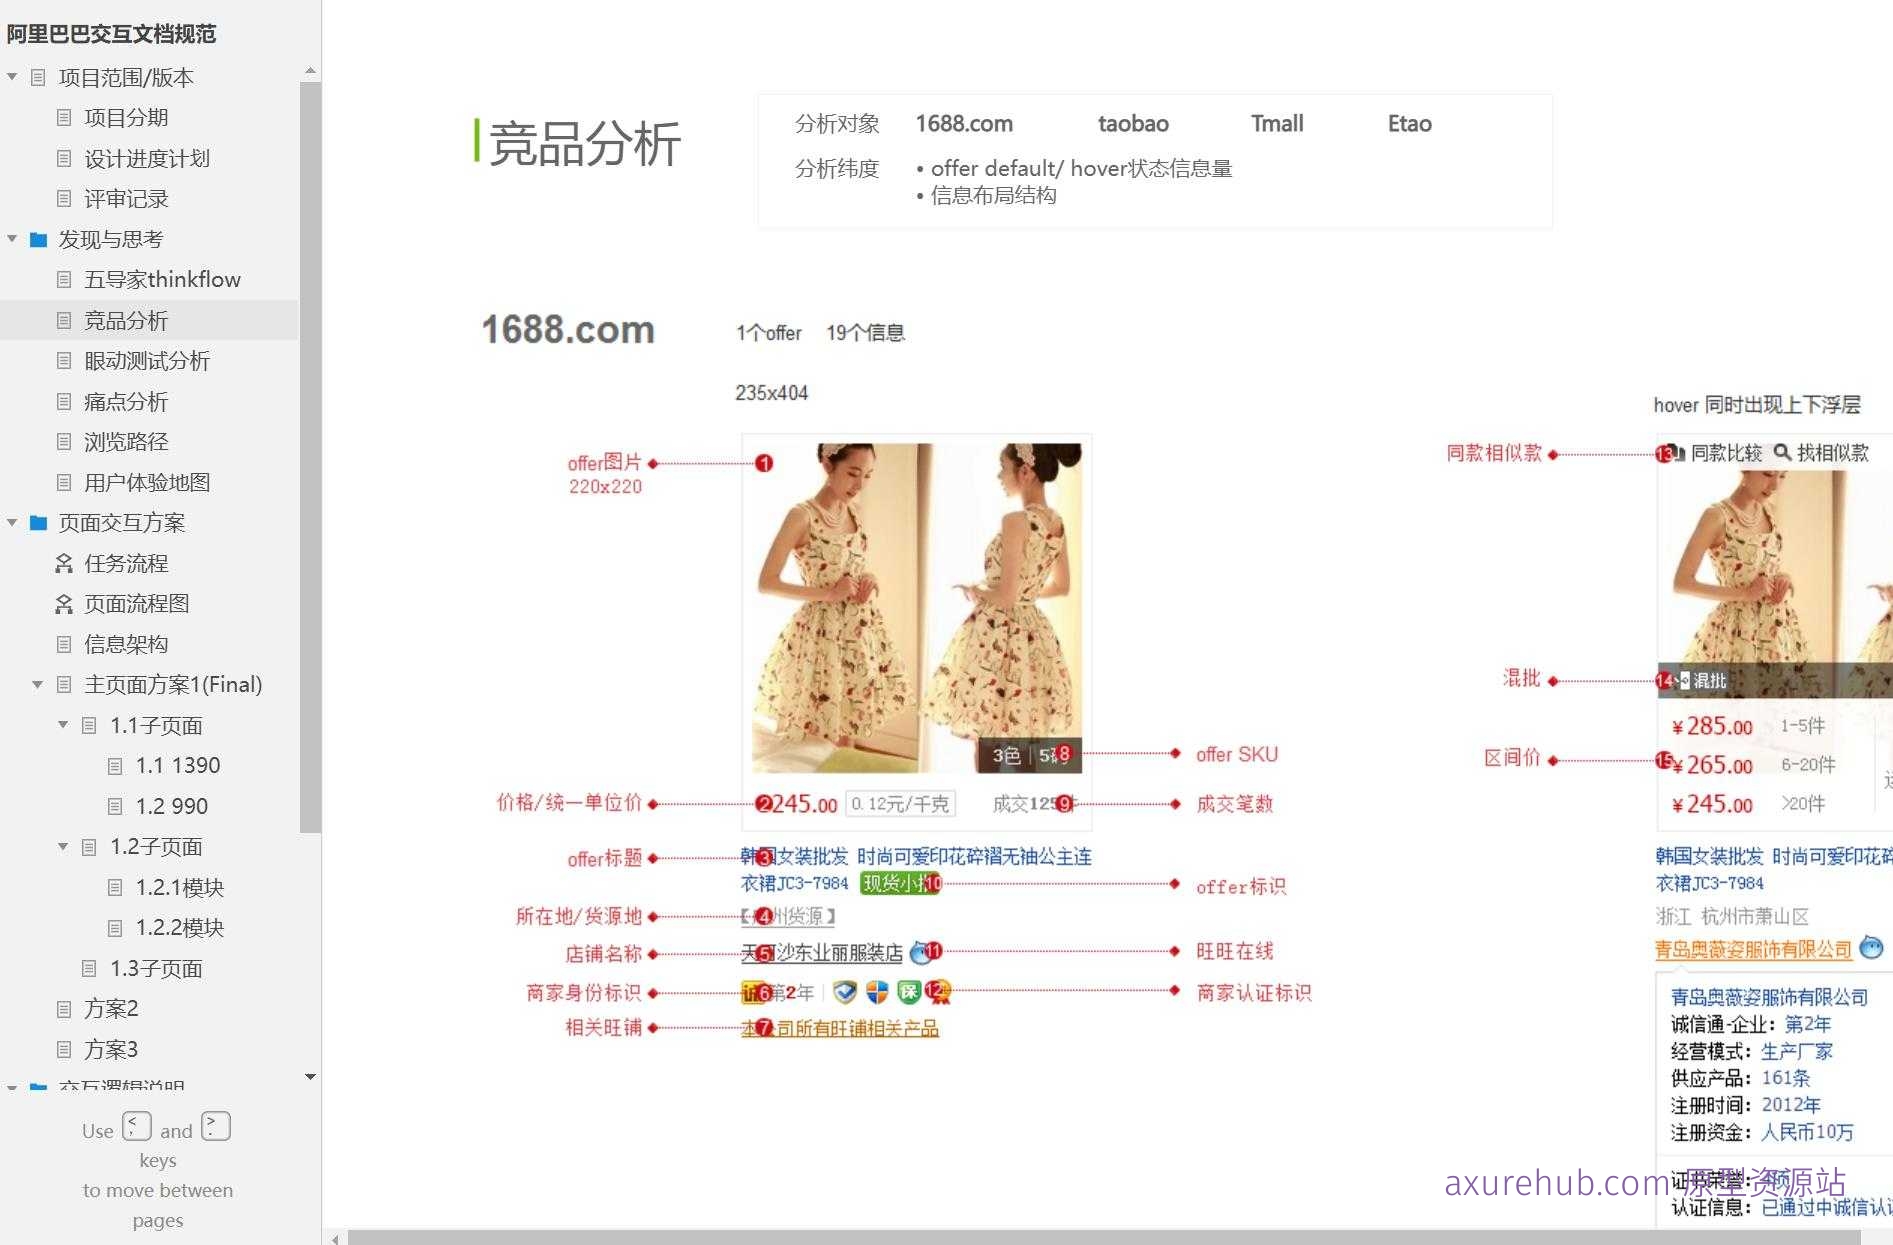Click the 诚信通 第2年 badge
Image resolution: width=1893 pixels, height=1245 pixels.
[x=777, y=992]
